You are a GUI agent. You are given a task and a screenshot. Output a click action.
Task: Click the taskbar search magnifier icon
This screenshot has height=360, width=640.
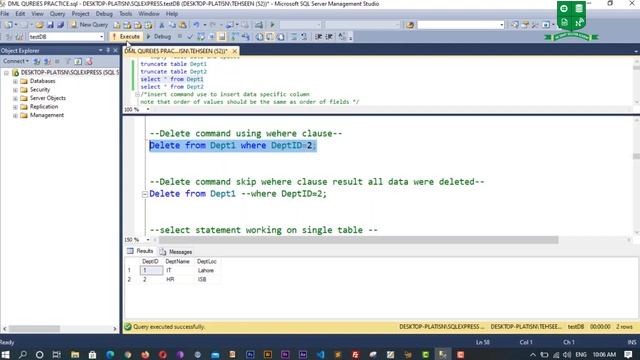click(22, 355)
